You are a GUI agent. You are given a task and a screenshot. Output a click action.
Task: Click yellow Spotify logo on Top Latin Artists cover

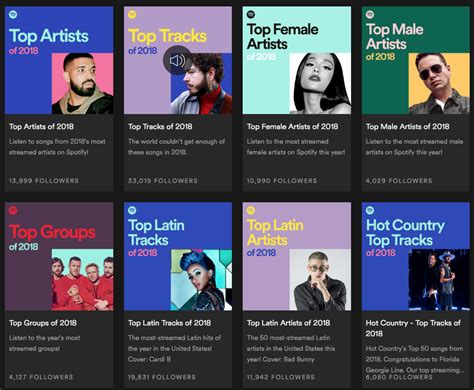tap(251, 210)
